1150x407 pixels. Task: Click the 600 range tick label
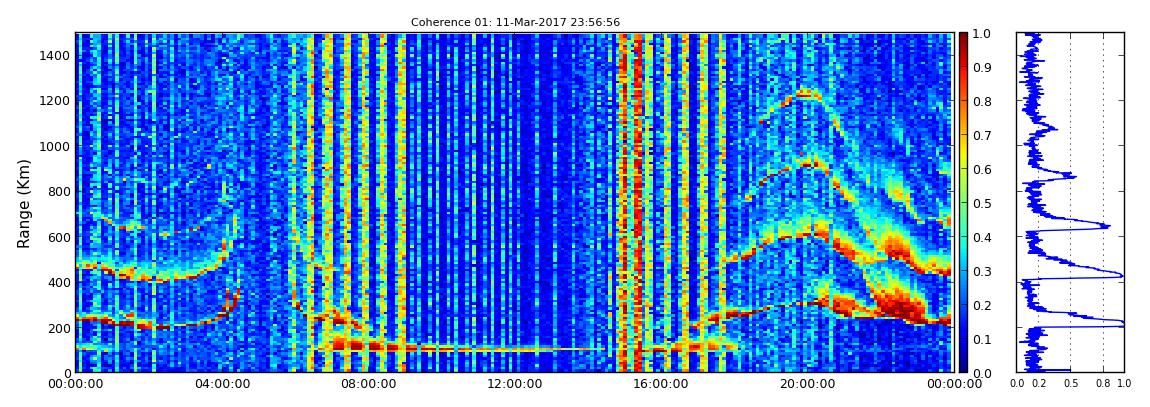pyautogui.click(x=59, y=237)
